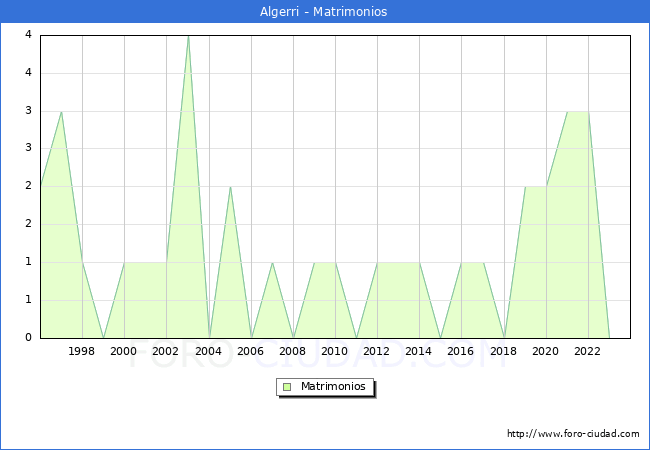This screenshot has height=450, width=650.
Task: Click the 2016 year label
Action: pyautogui.click(x=461, y=351)
